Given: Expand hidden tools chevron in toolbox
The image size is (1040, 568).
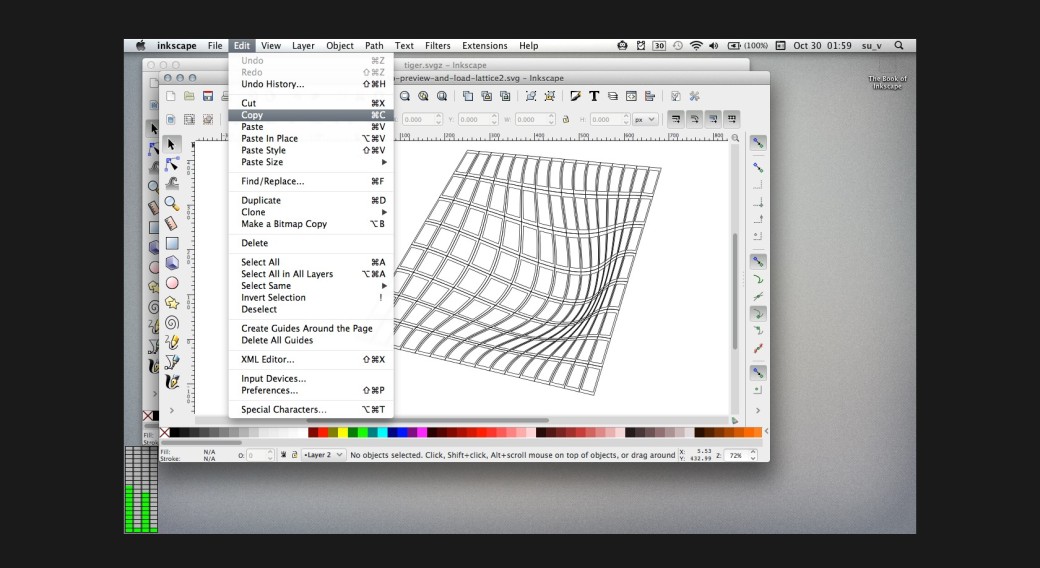Looking at the screenshot, I should [x=172, y=410].
